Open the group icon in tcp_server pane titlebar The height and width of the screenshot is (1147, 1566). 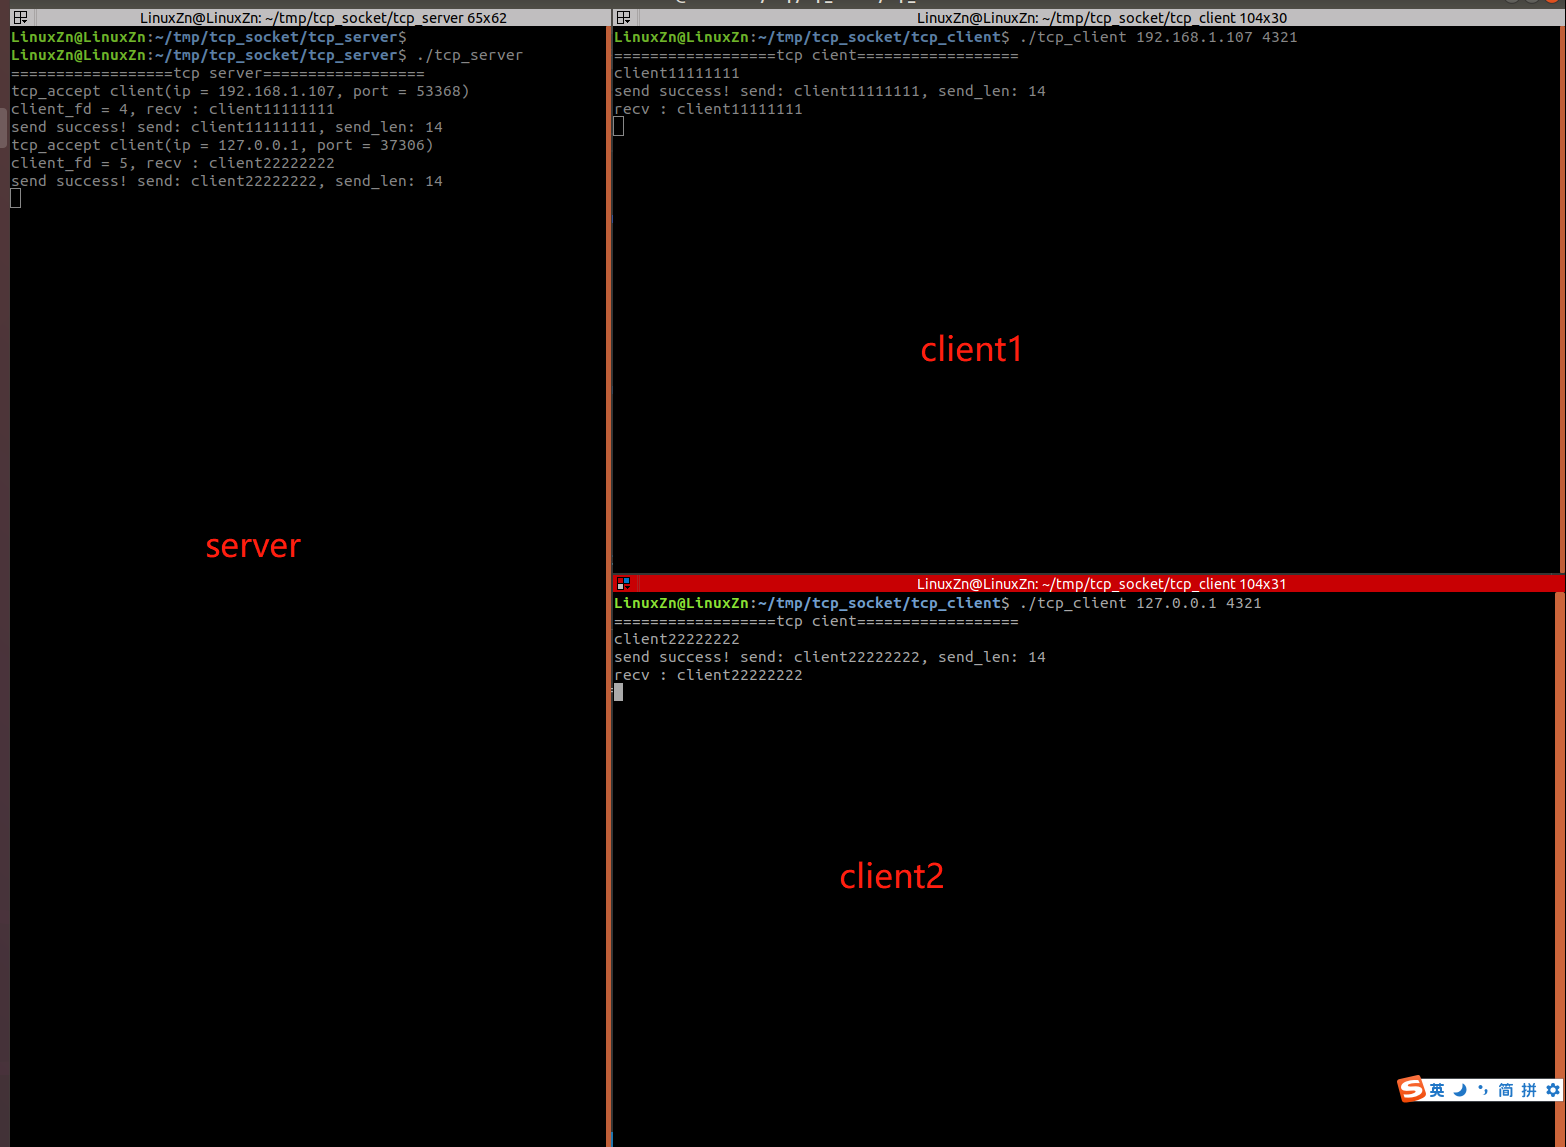pos(20,17)
